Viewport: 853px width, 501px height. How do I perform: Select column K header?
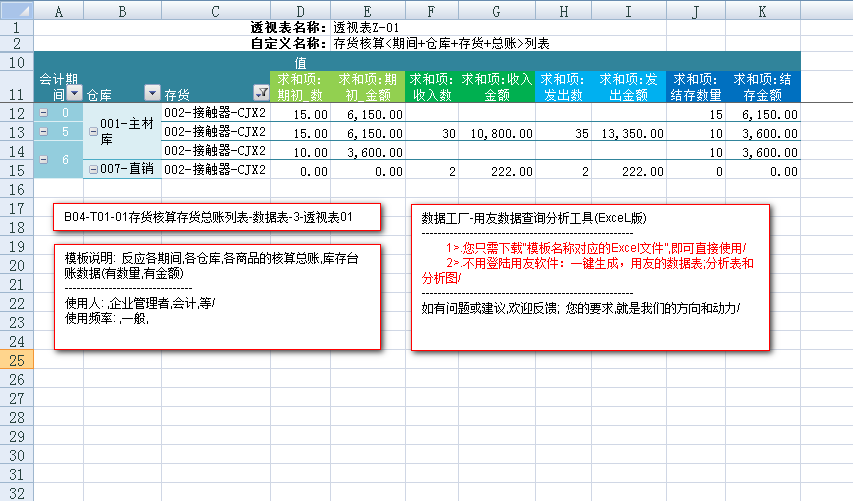762,10
